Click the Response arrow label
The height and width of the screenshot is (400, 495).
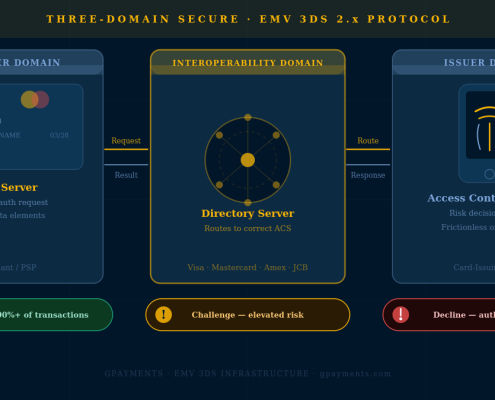pos(368,175)
